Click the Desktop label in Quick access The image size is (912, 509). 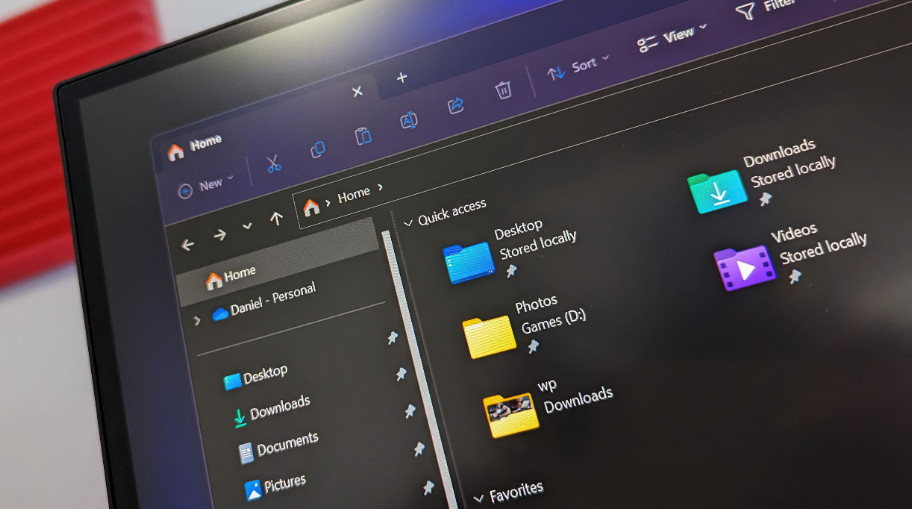(518, 229)
